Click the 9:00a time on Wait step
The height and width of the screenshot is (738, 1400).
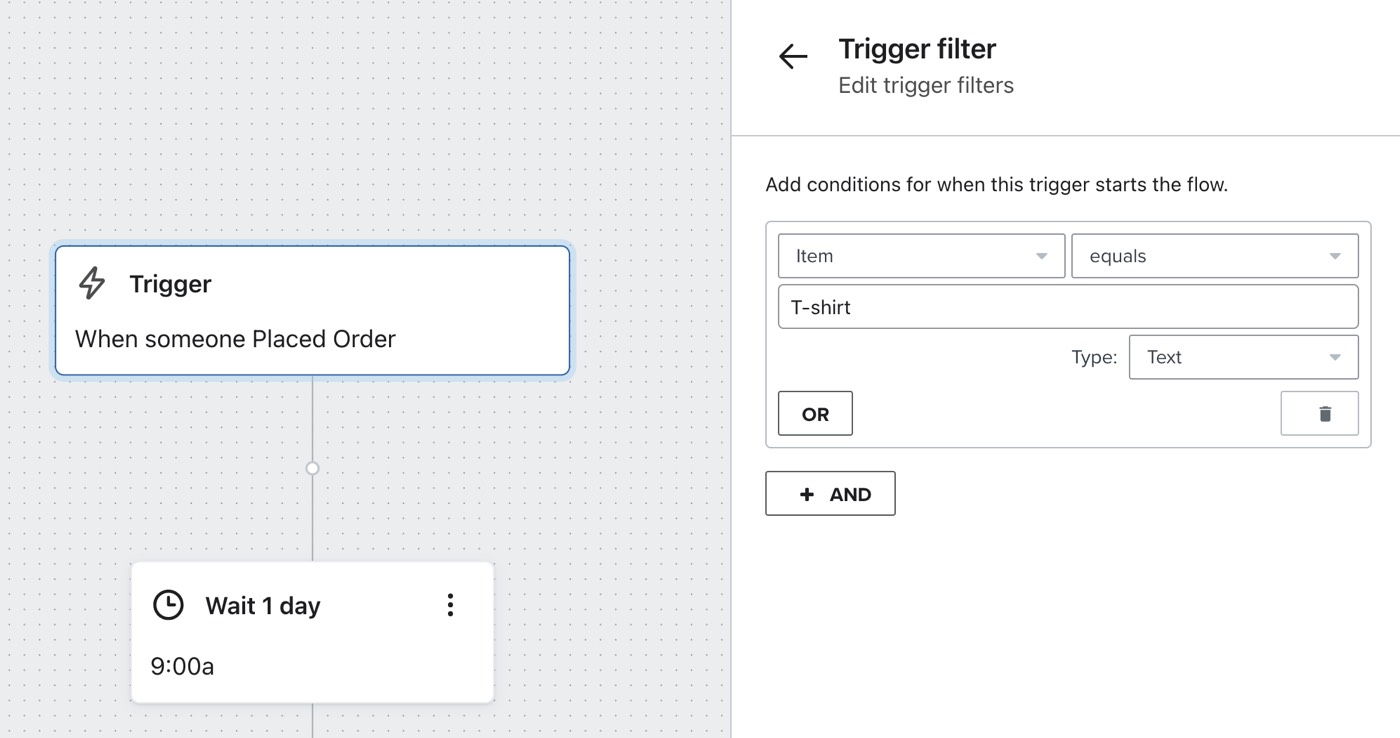point(182,666)
